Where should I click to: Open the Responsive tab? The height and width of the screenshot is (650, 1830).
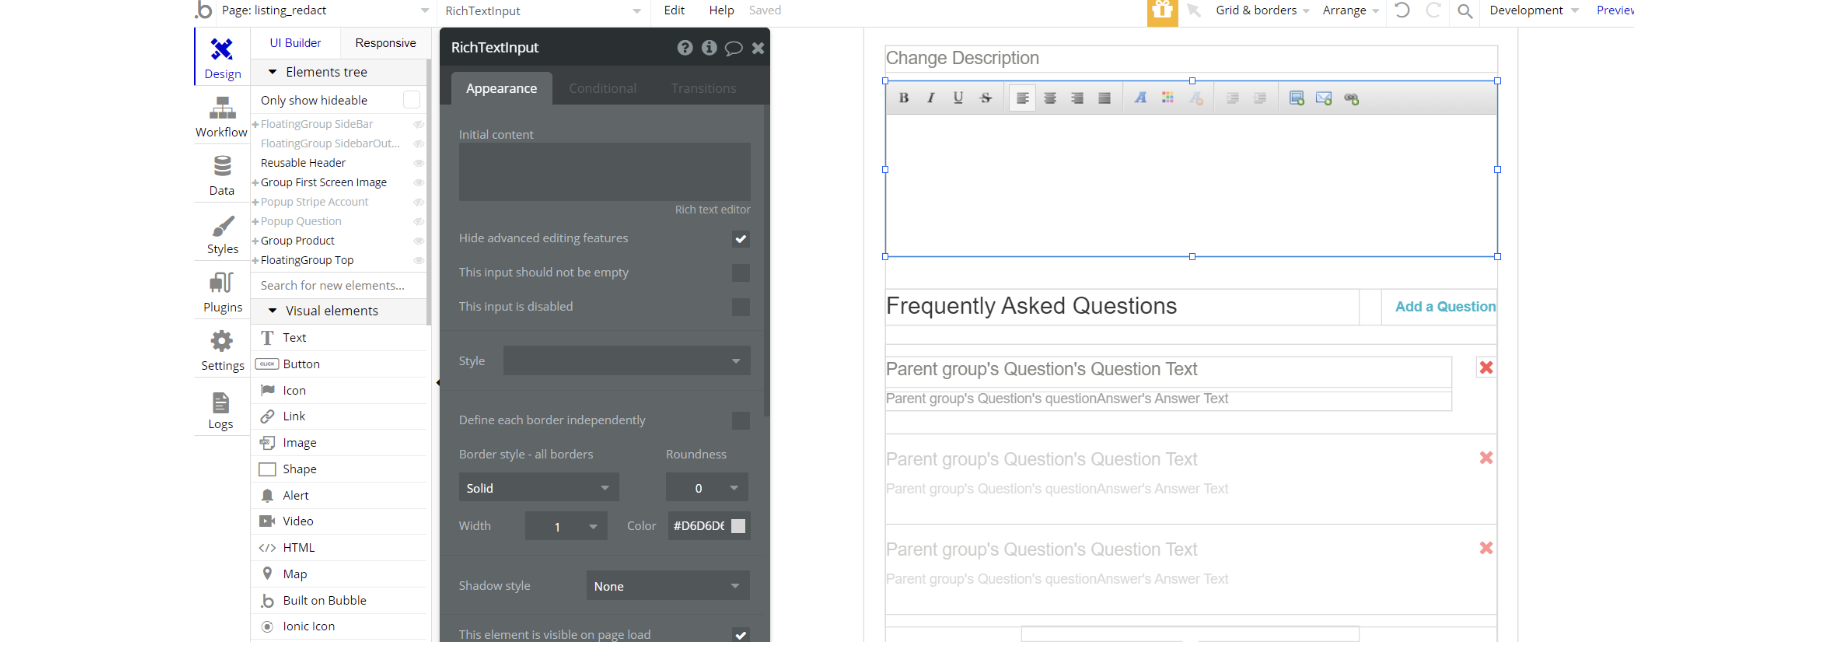click(x=385, y=43)
